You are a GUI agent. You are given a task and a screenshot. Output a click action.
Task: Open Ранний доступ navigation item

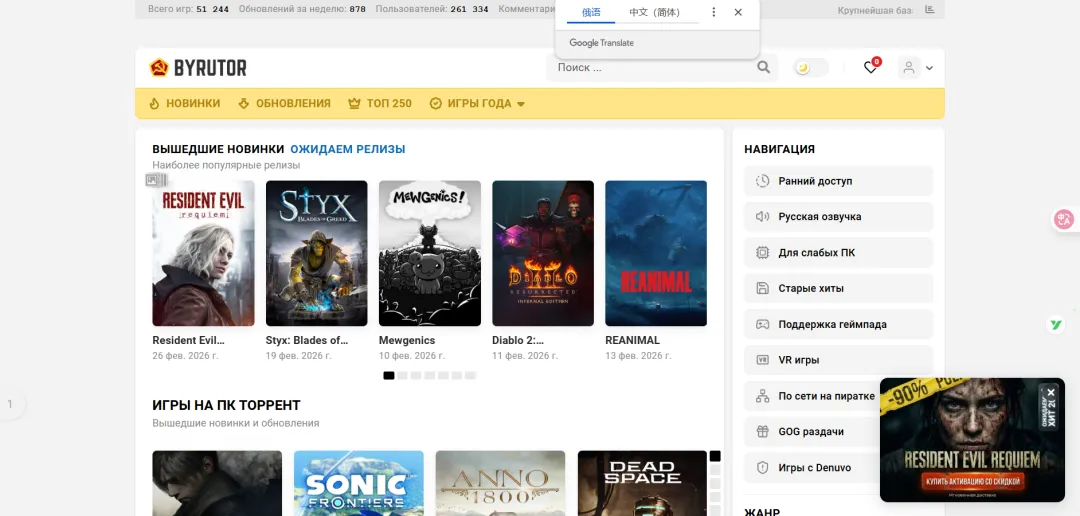pyautogui.click(x=838, y=181)
